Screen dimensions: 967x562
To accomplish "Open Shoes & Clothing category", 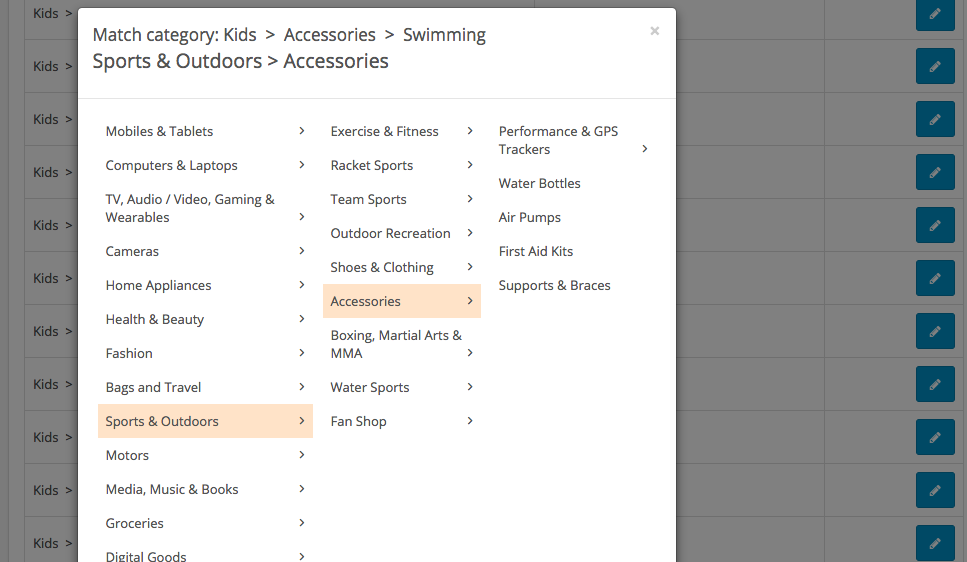I will 382,267.
